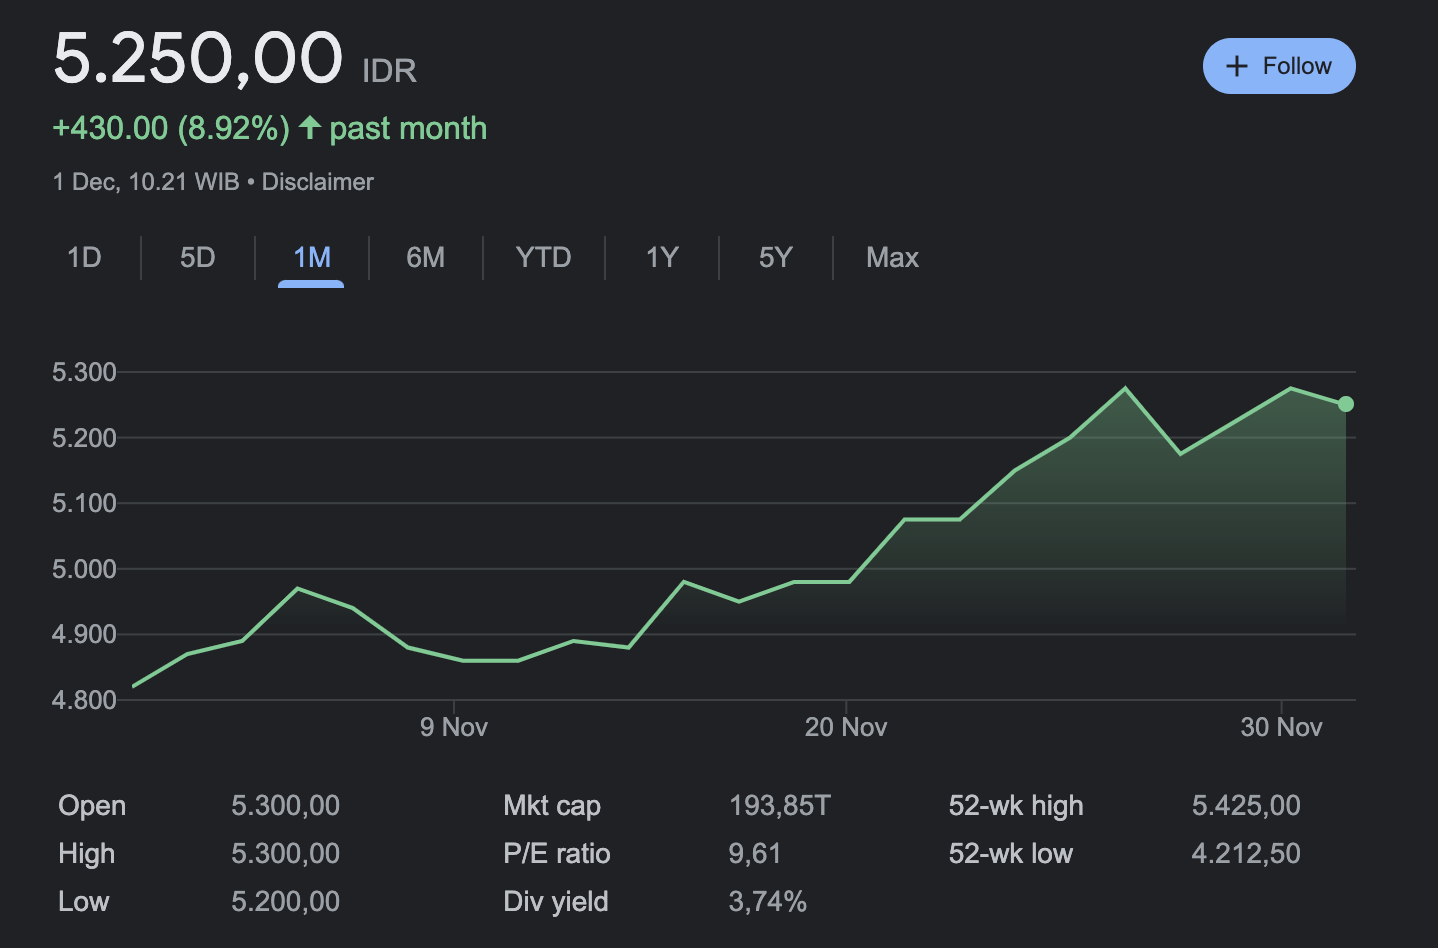Select the 1Y time range
The image size is (1438, 948).
661,257
